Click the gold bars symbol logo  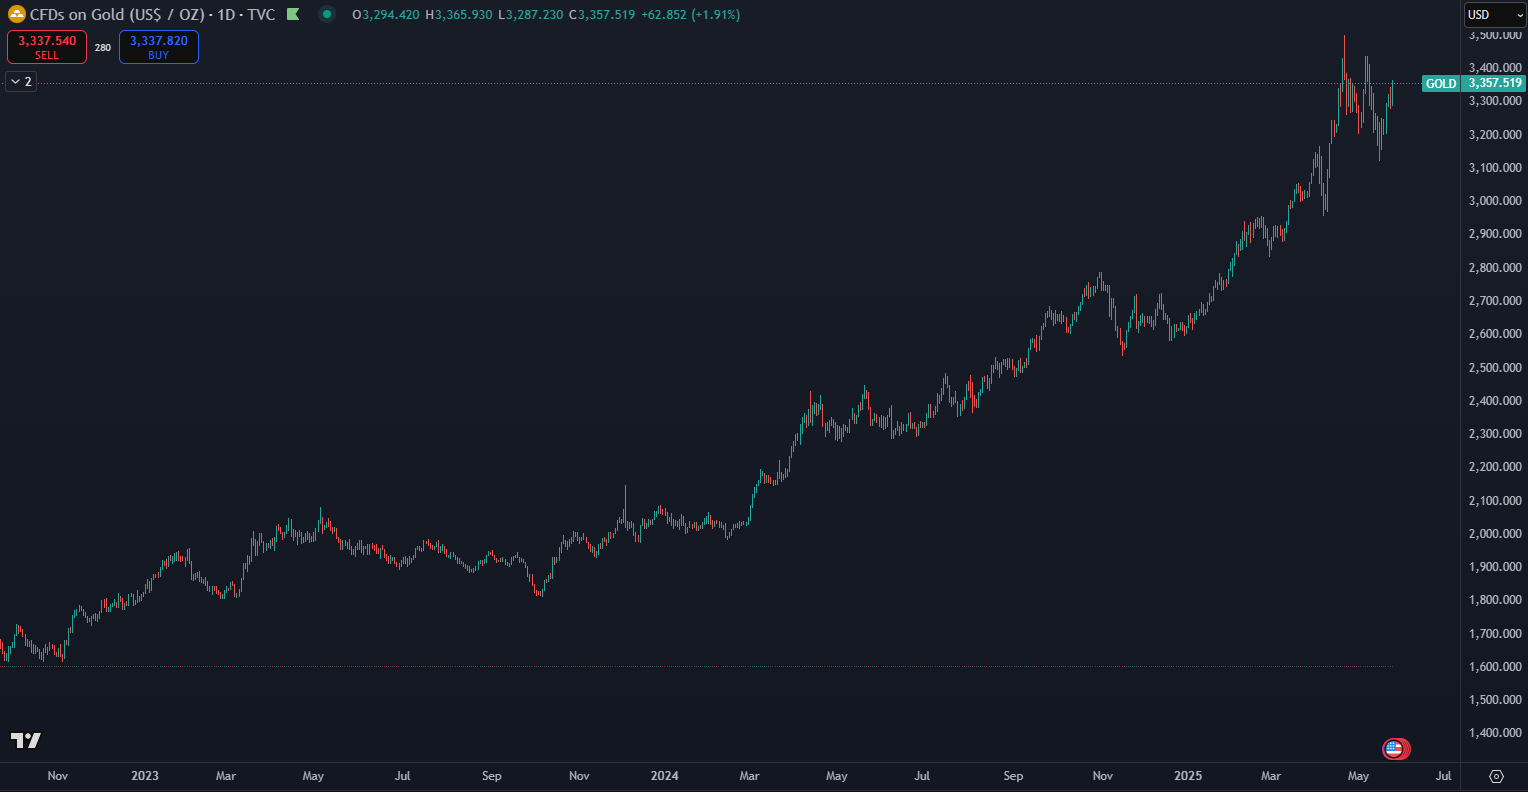point(16,15)
